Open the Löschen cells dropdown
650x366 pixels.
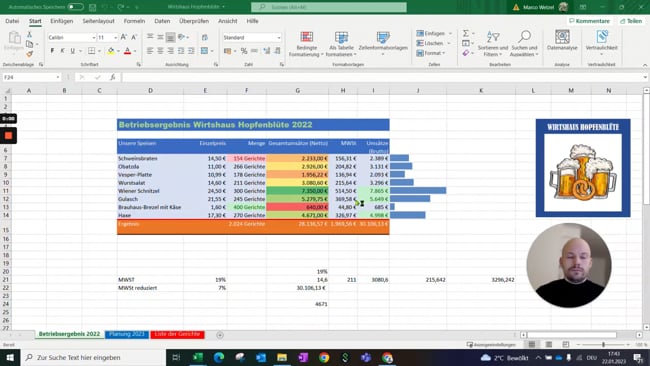point(449,43)
